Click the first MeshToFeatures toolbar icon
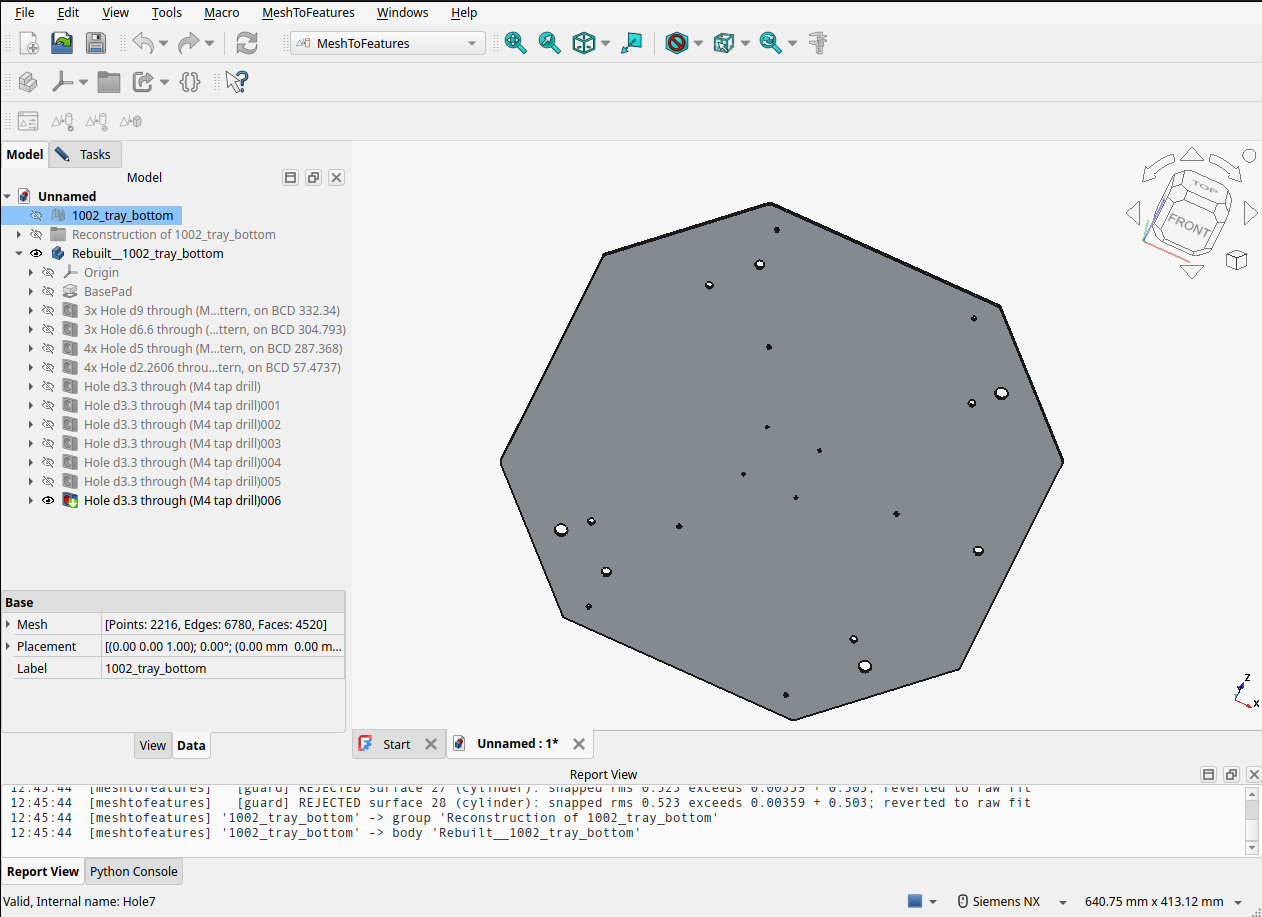Screen dimensions: 1262x917 (28, 121)
